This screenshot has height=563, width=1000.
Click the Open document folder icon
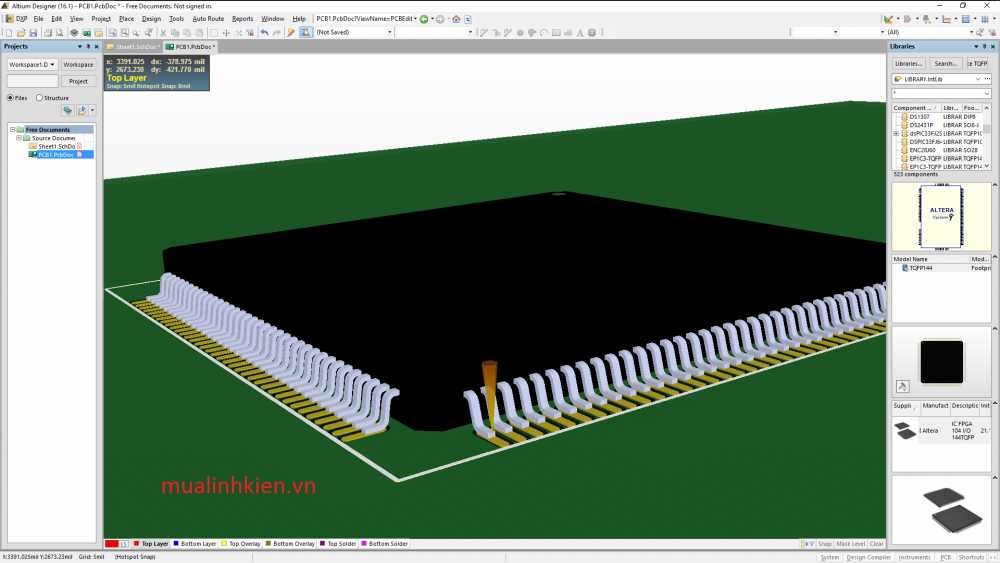tap(19, 33)
